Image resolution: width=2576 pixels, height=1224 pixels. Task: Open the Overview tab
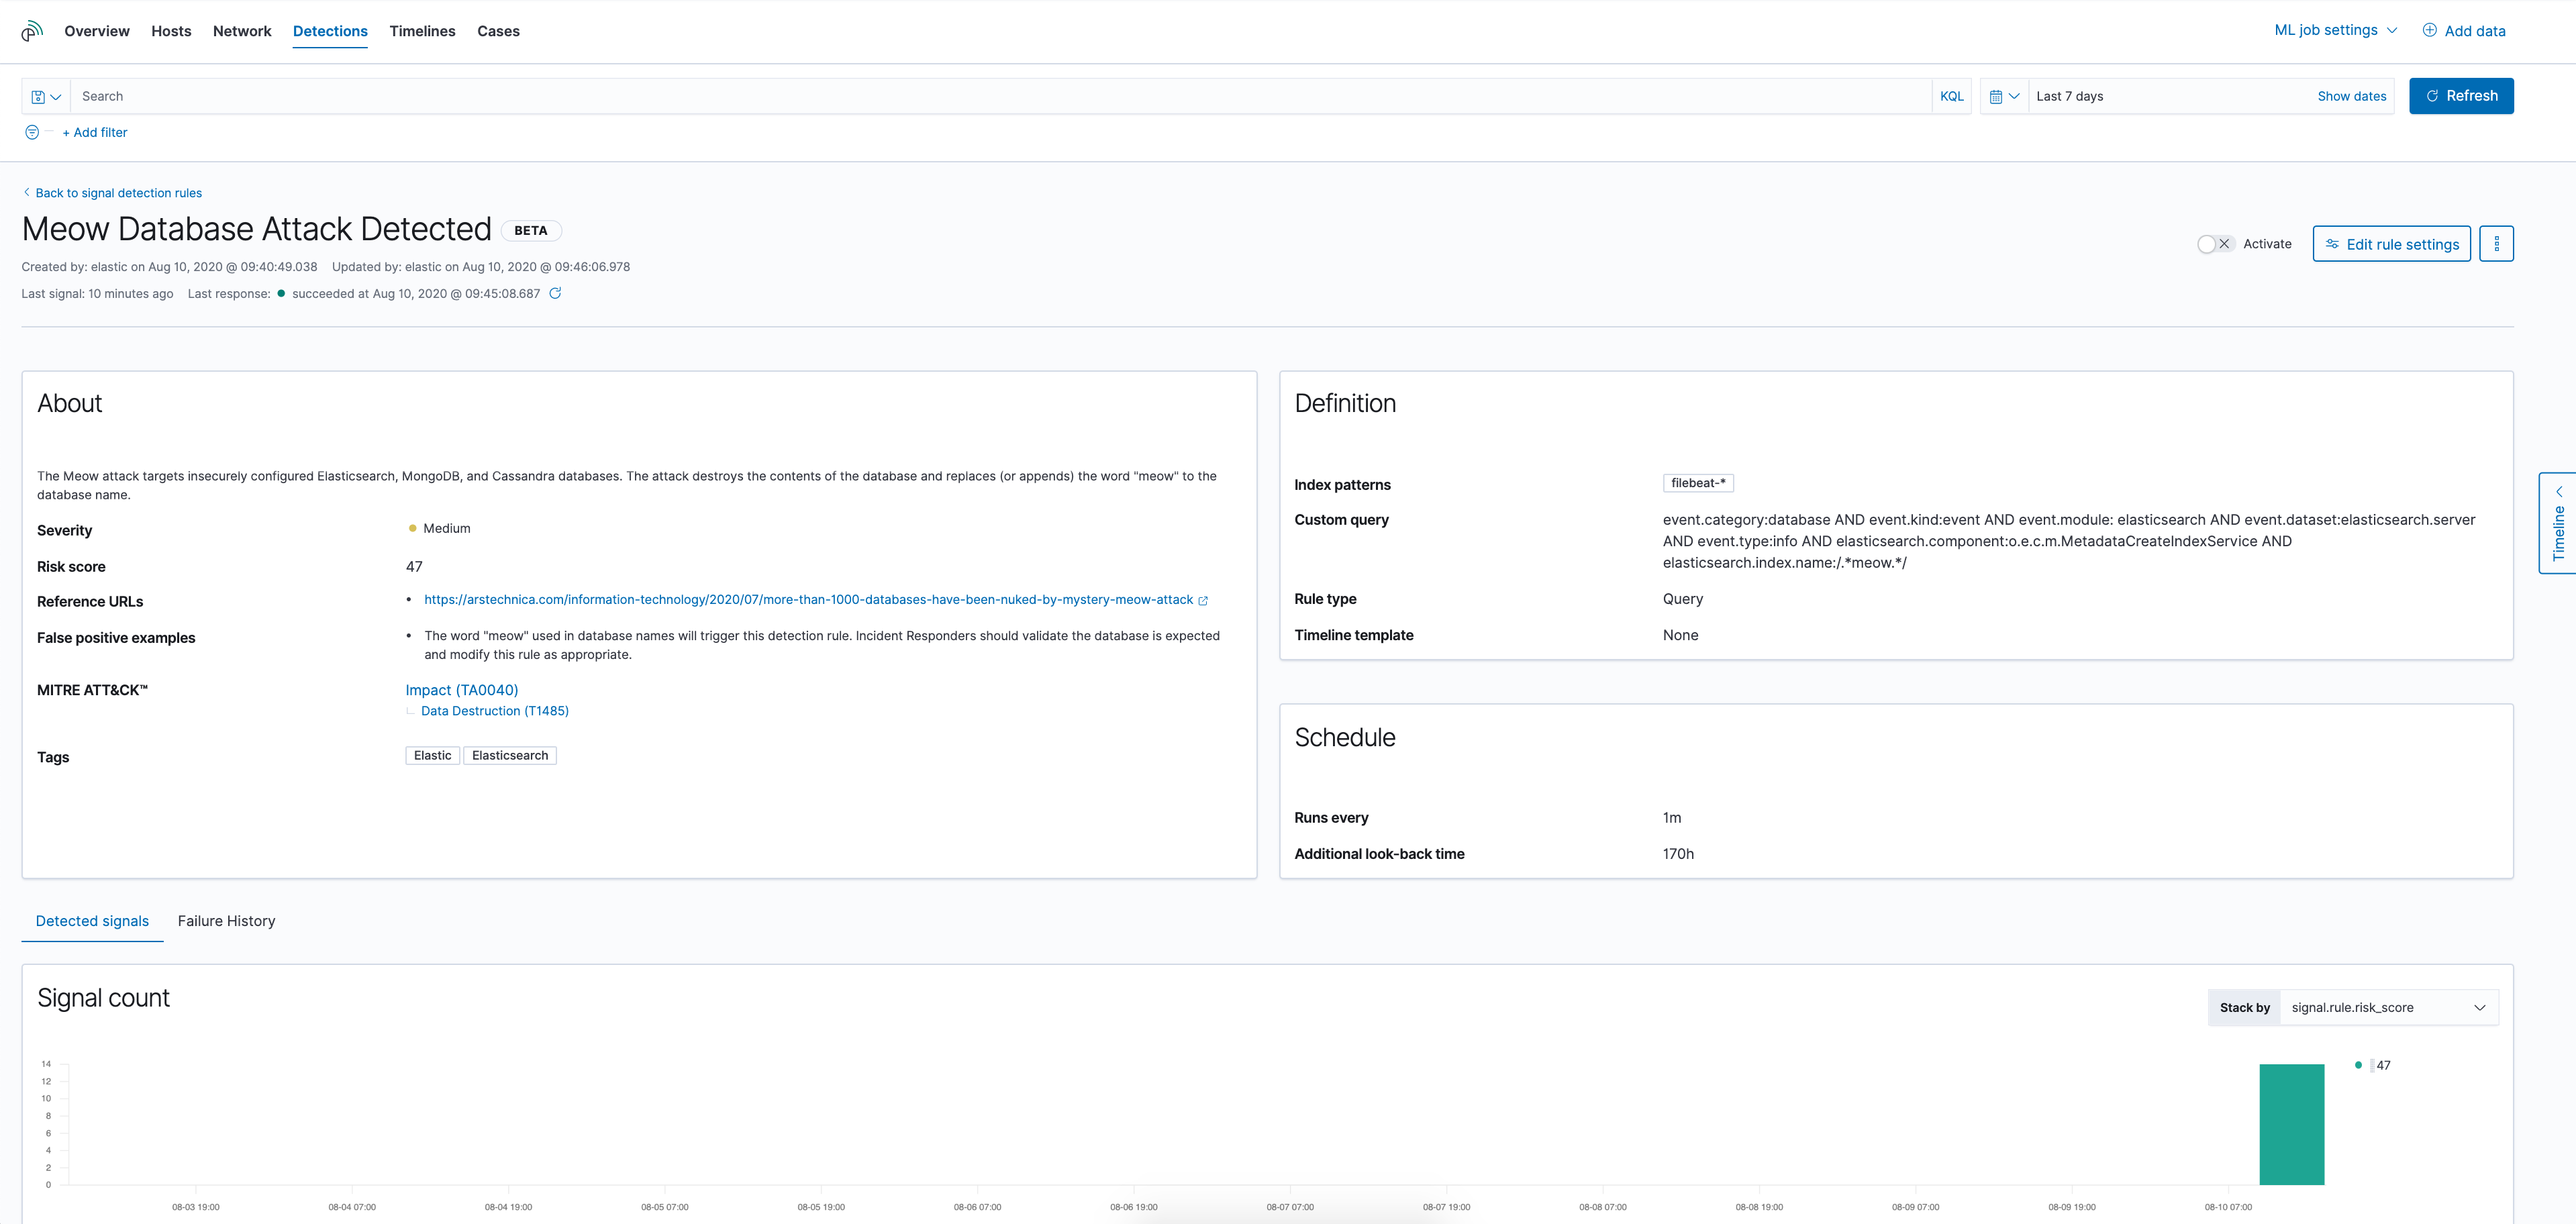coord(97,31)
